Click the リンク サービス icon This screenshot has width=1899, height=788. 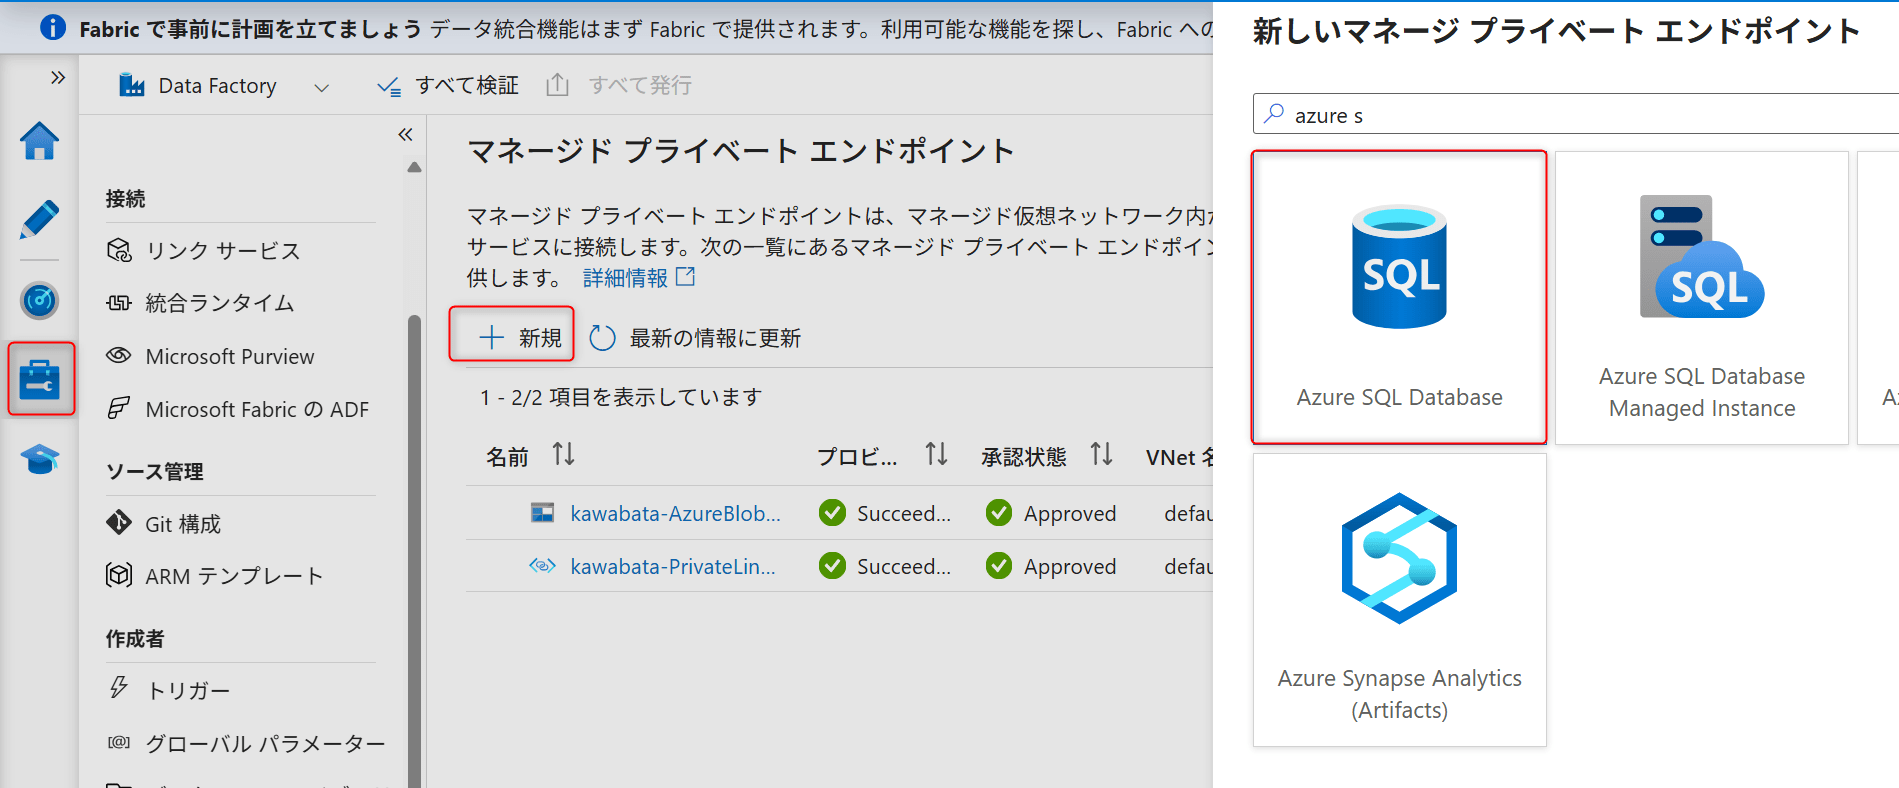pyautogui.click(x=119, y=250)
